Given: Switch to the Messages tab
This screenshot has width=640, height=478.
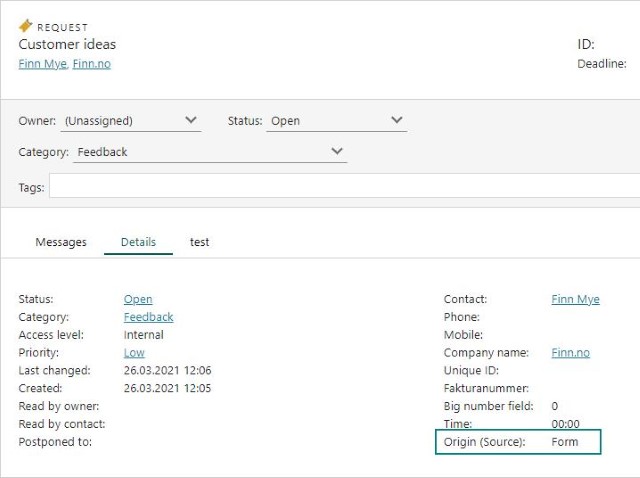Looking at the screenshot, I should coord(61,242).
